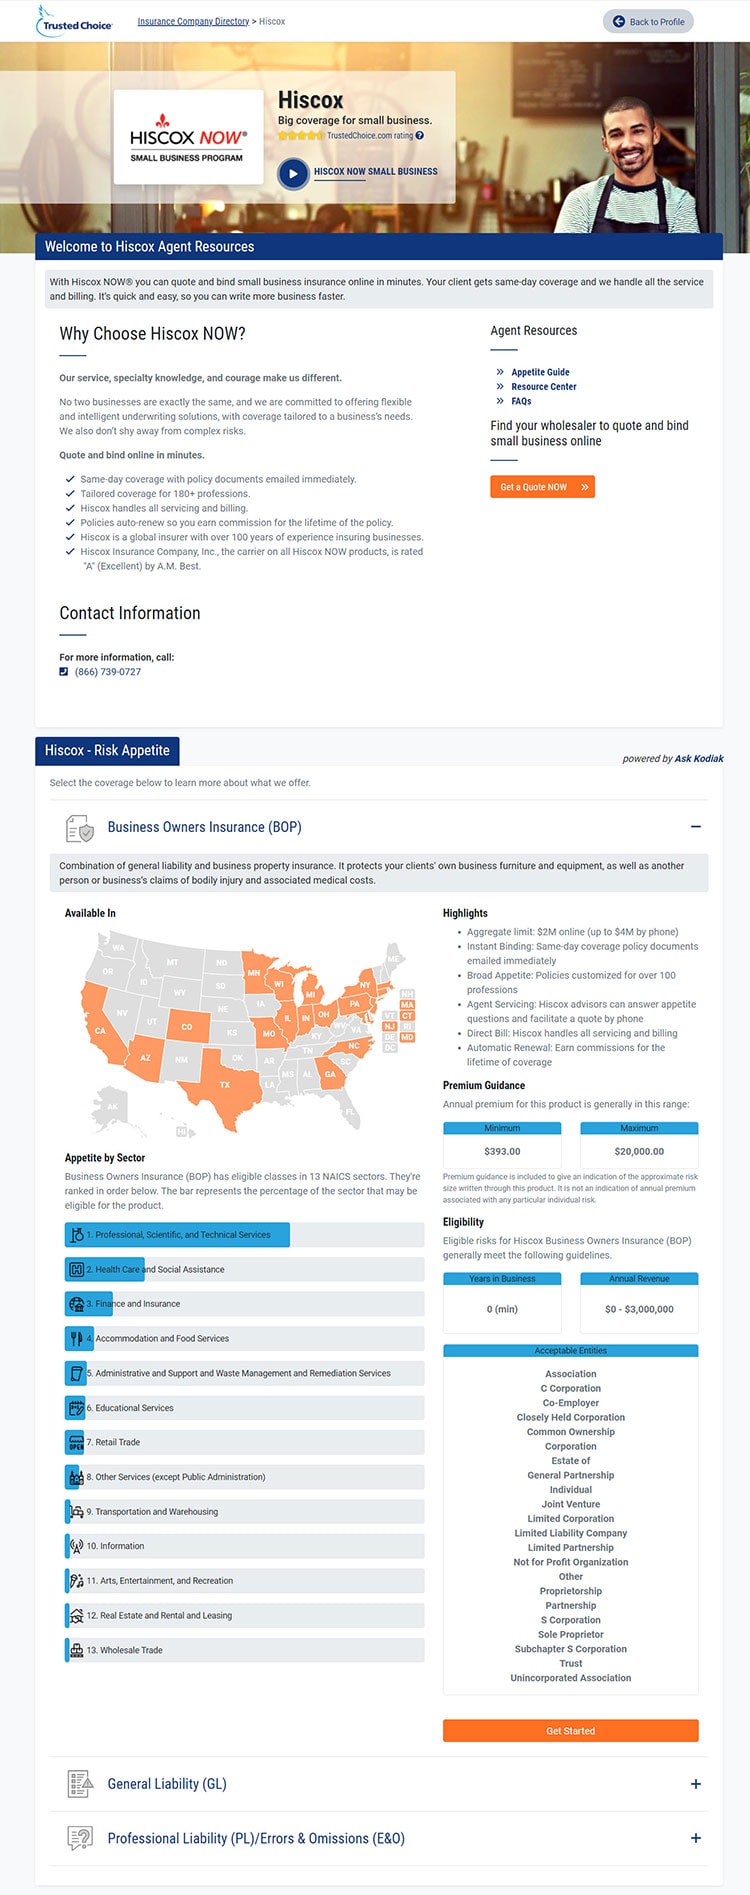Click the Other Services sector icon
The image size is (750, 1895).
click(76, 1477)
